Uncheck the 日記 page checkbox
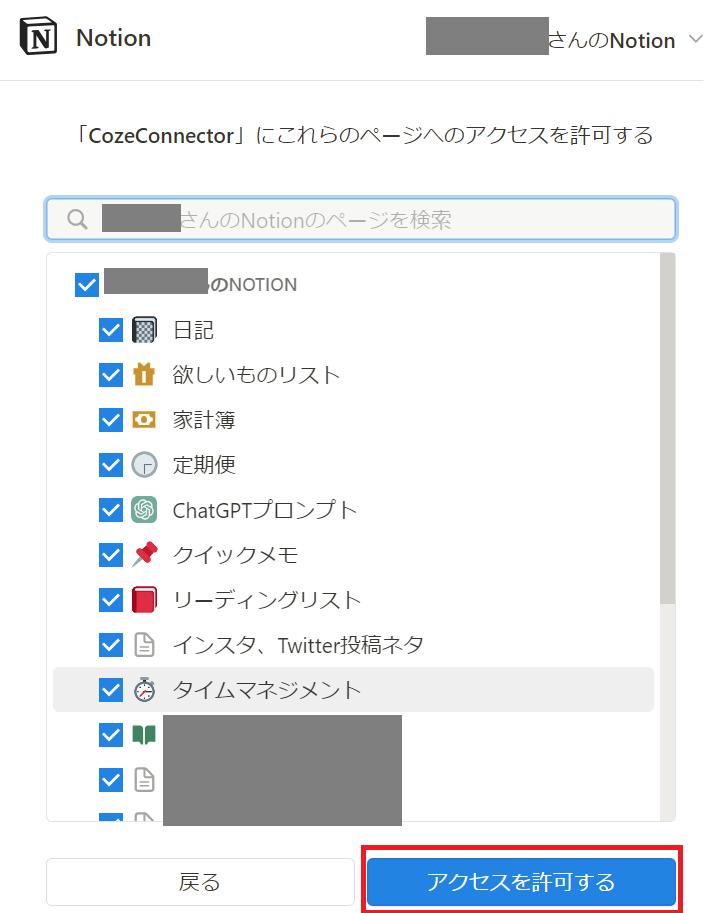This screenshot has height=913, width=705. pyautogui.click(x=111, y=330)
